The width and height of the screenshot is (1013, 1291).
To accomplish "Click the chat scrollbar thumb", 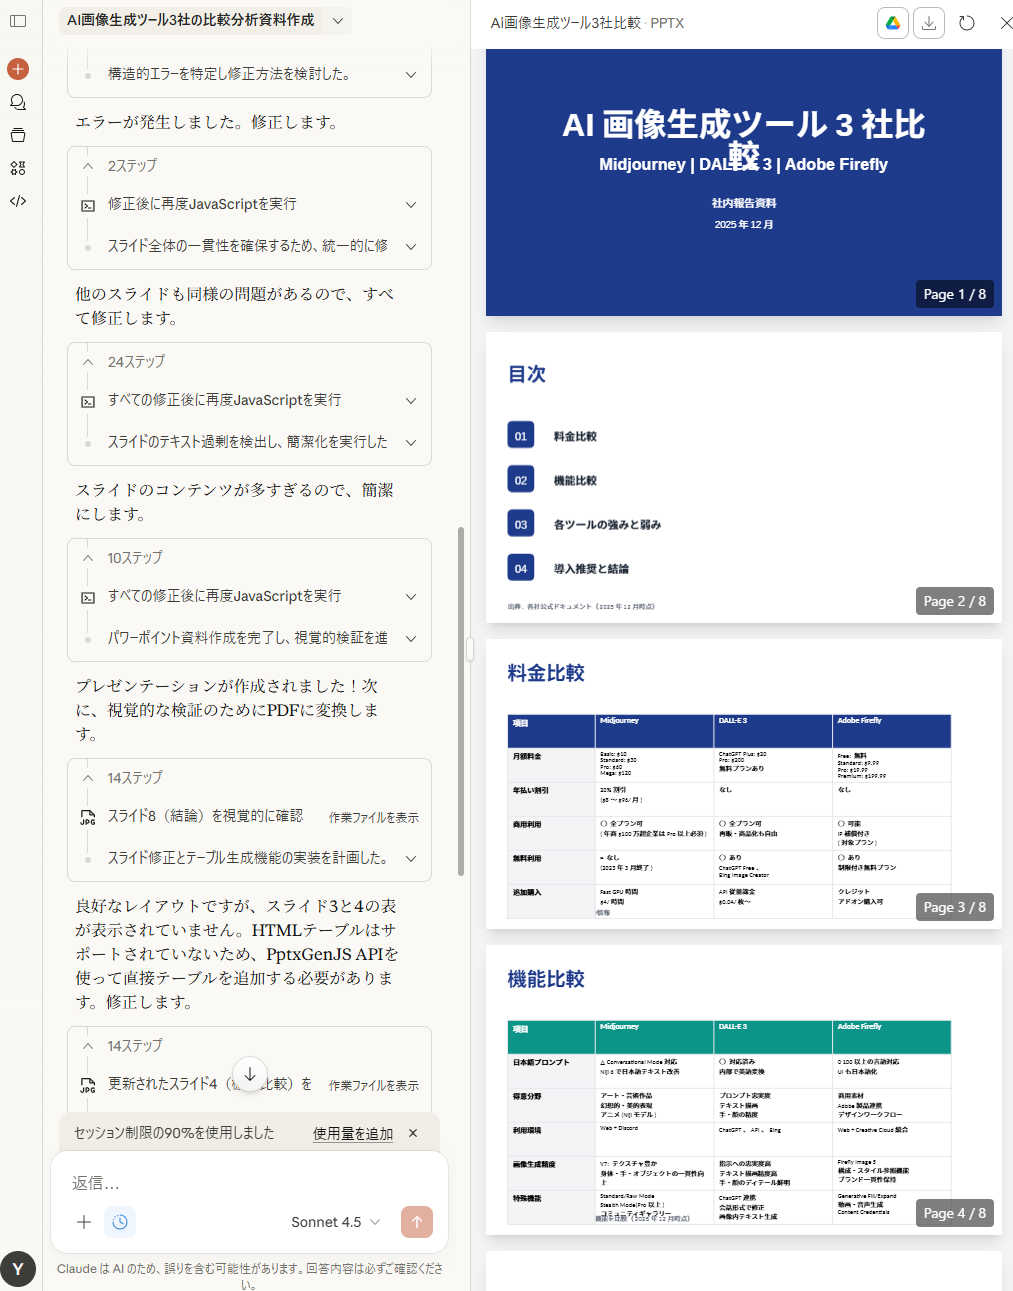I will coord(461,701).
